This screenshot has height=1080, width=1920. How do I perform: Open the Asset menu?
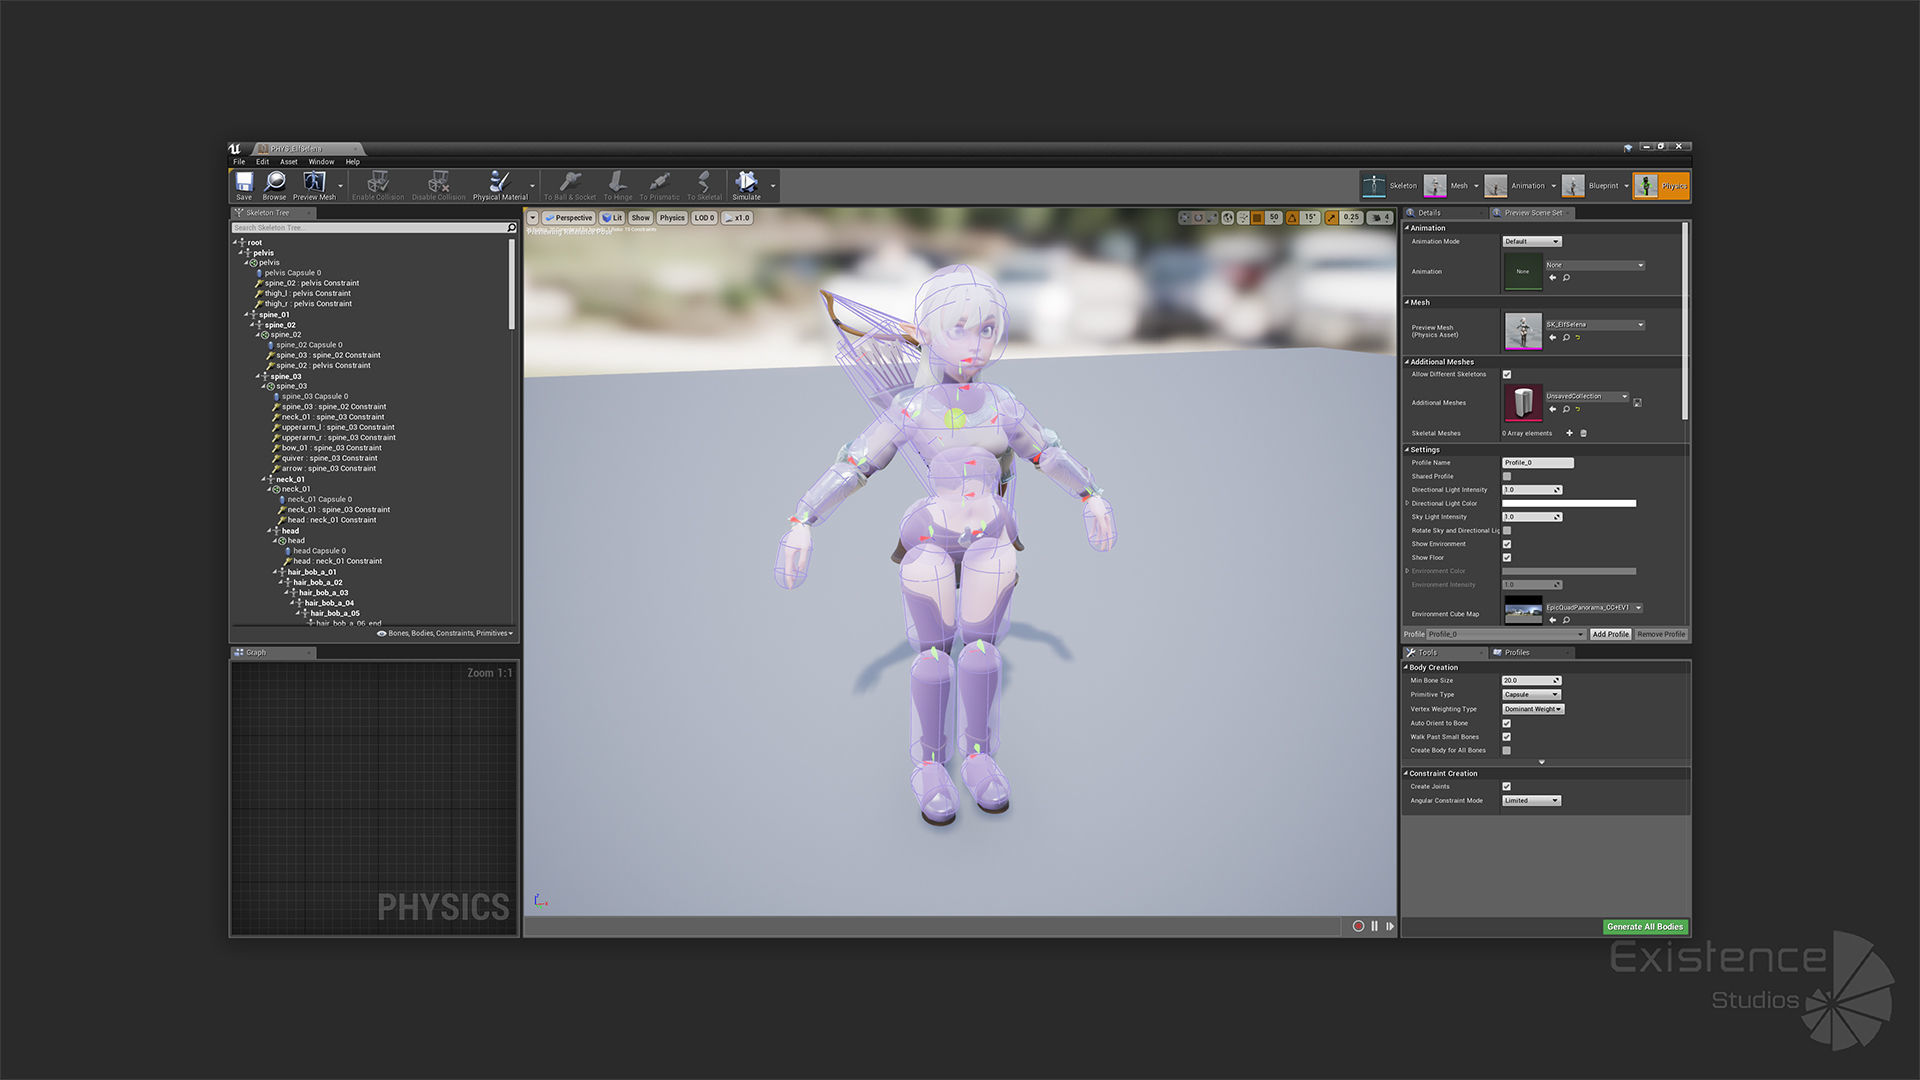288,162
